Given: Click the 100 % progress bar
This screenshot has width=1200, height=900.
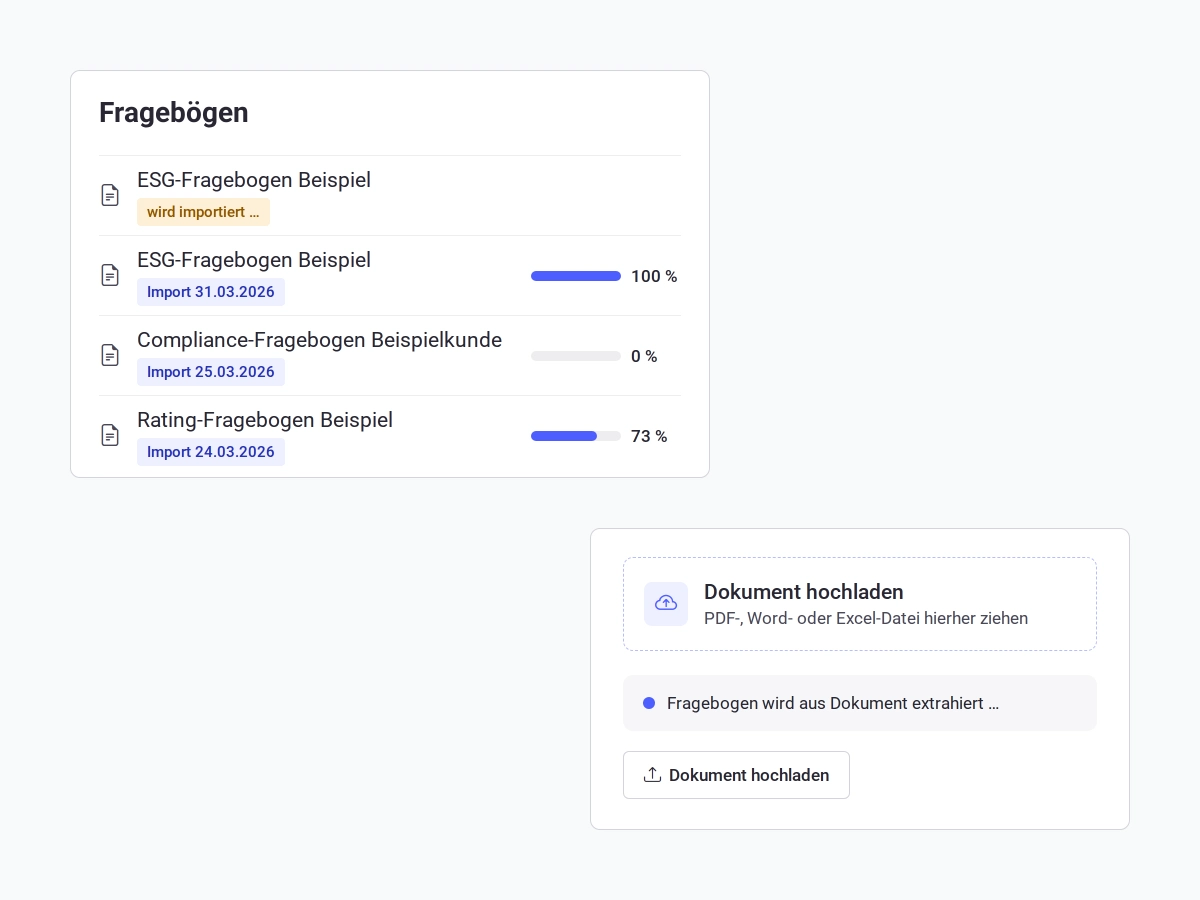Looking at the screenshot, I should (576, 276).
